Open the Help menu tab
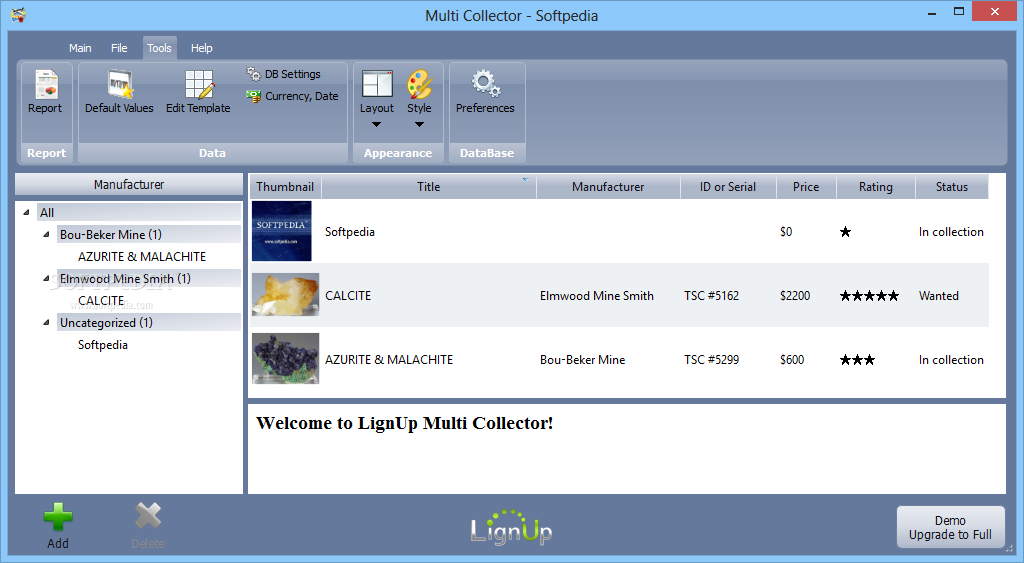1024x563 pixels. point(201,48)
